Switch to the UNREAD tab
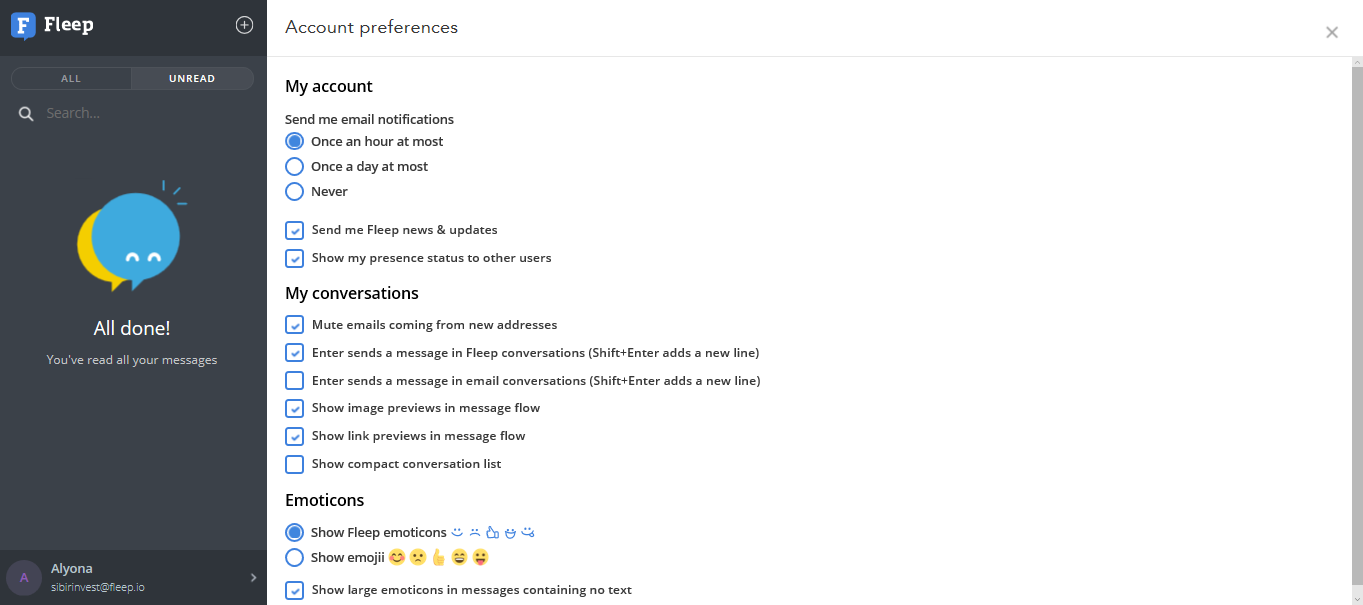 pyautogui.click(x=192, y=79)
